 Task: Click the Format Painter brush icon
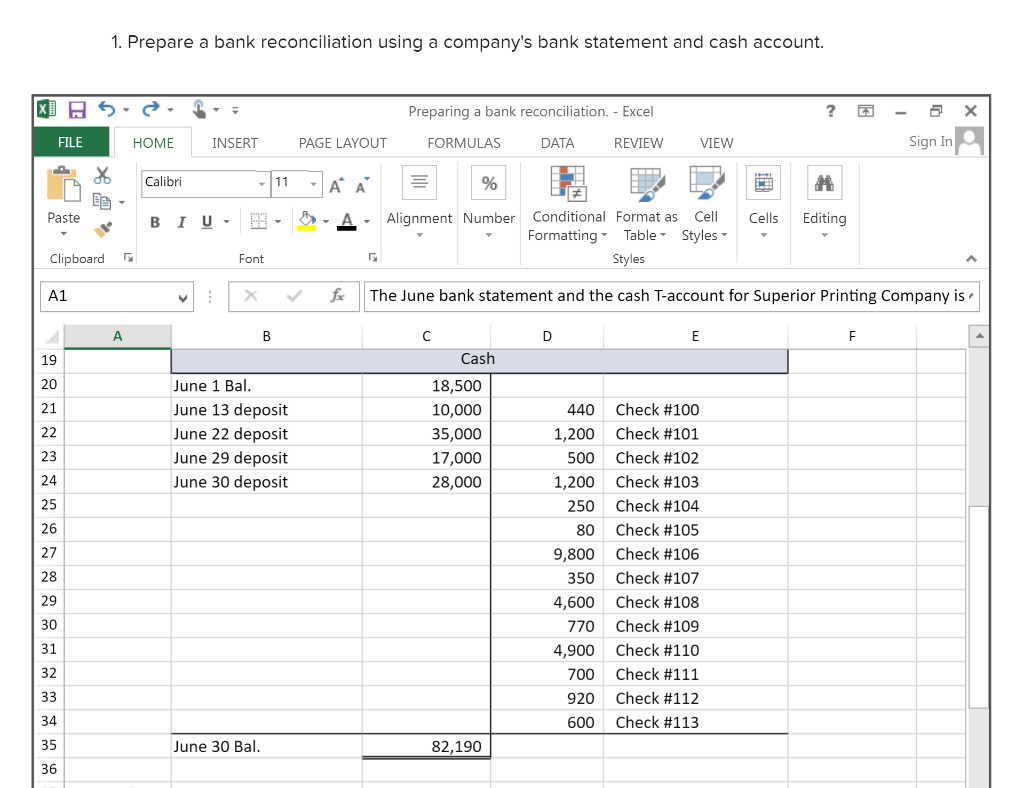pos(101,228)
